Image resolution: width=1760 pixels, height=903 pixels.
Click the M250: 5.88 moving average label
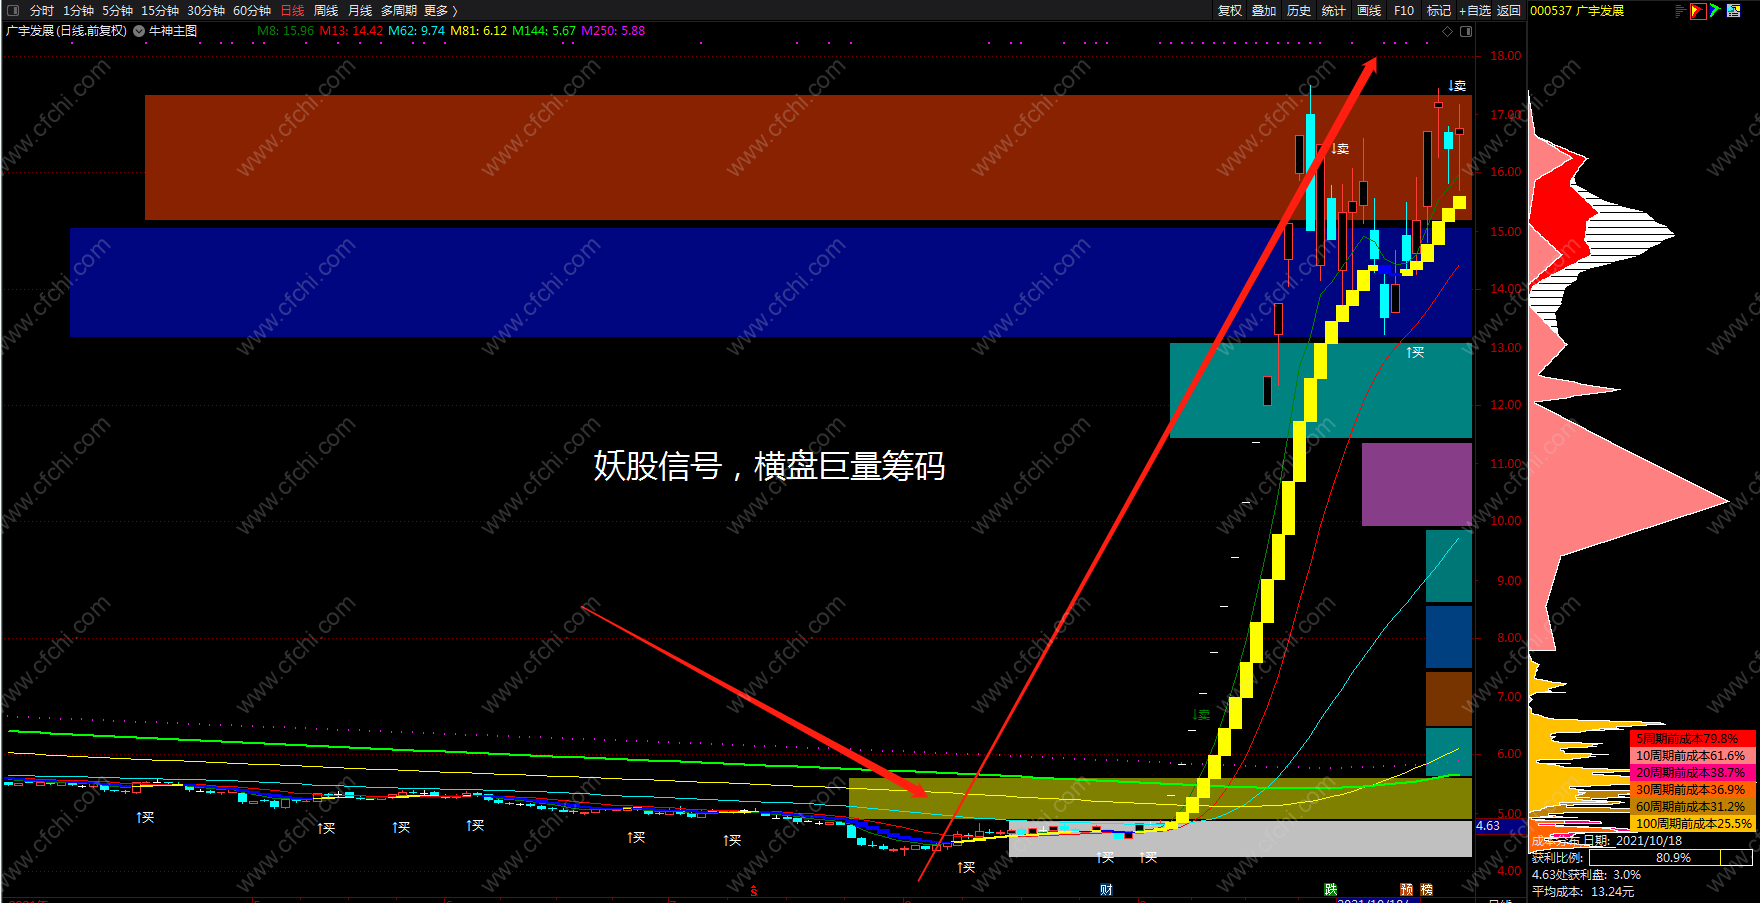tap(613, 31)
